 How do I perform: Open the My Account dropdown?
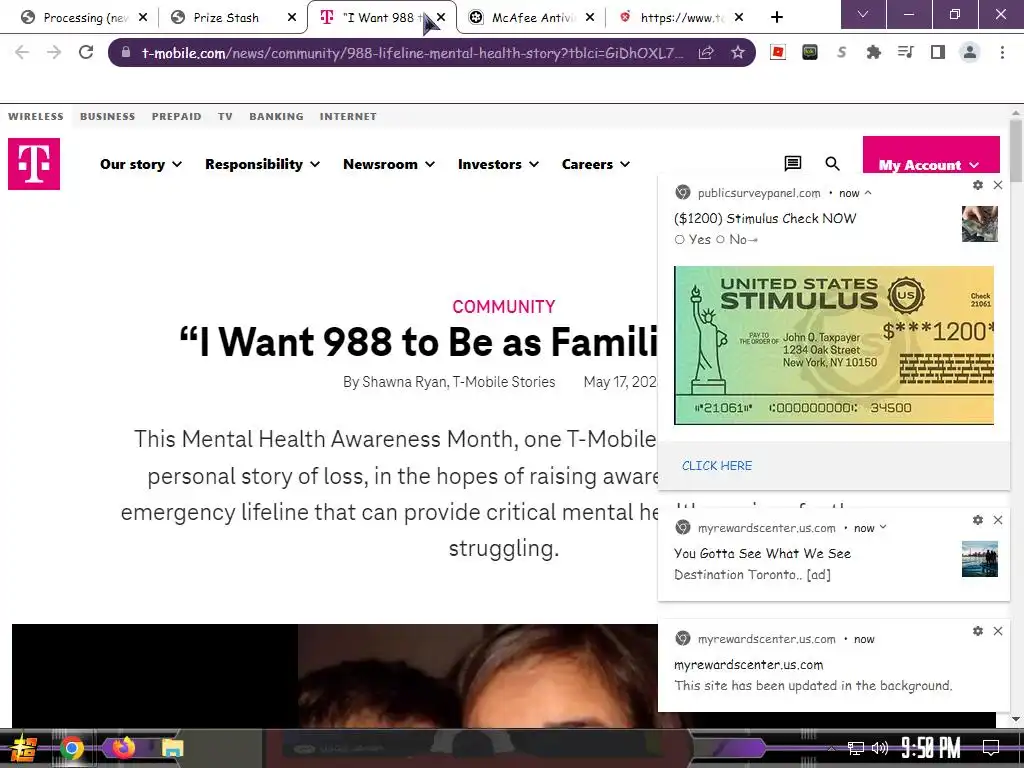pyautogui.click(x=931, y=155)
